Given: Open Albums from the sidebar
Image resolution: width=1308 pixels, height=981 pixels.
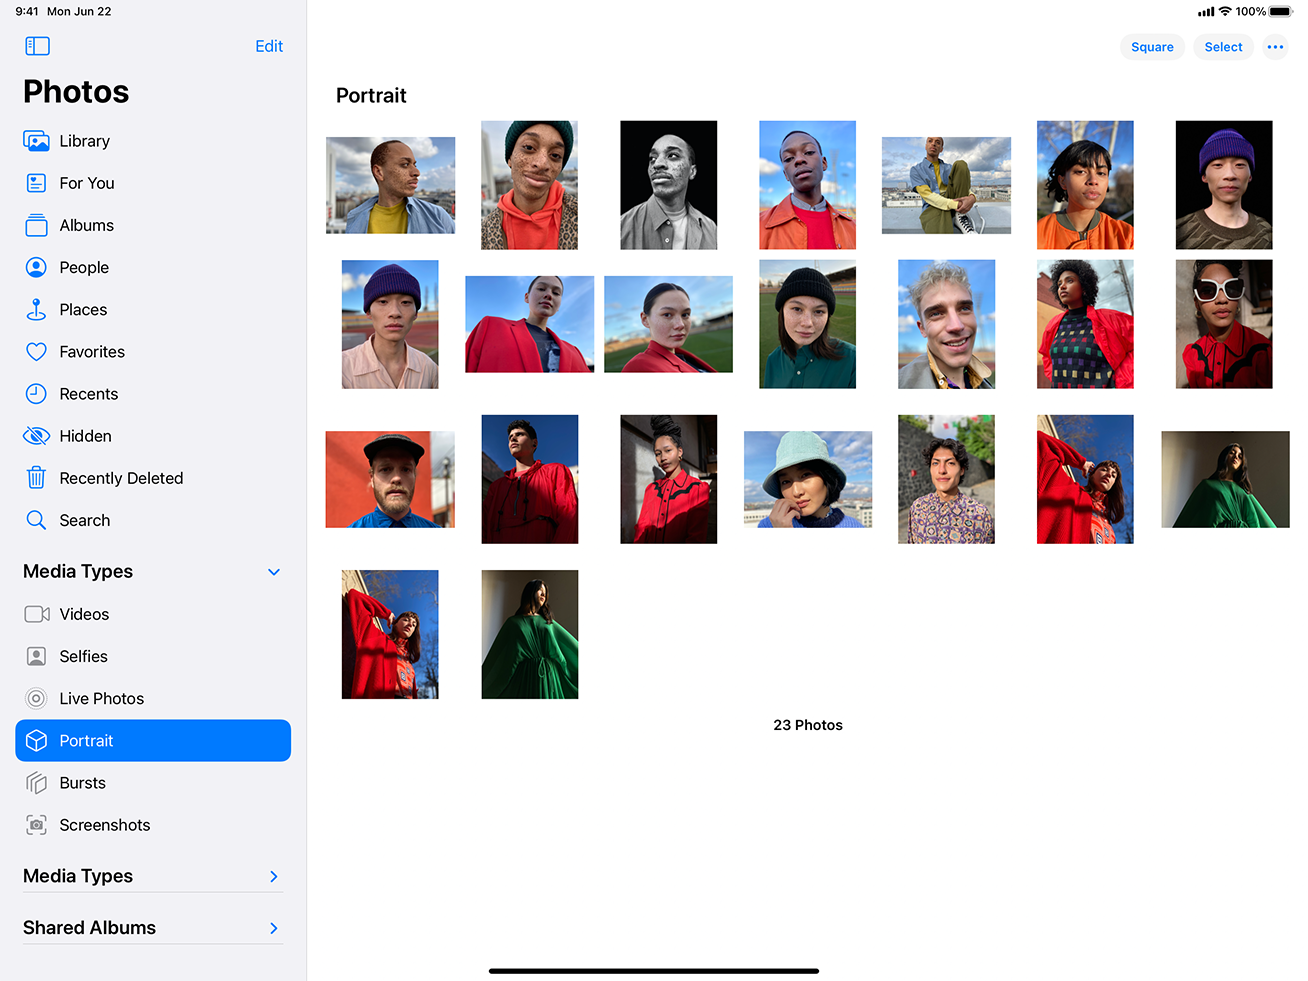Looking at the screenshot, I should click(153, 225).
